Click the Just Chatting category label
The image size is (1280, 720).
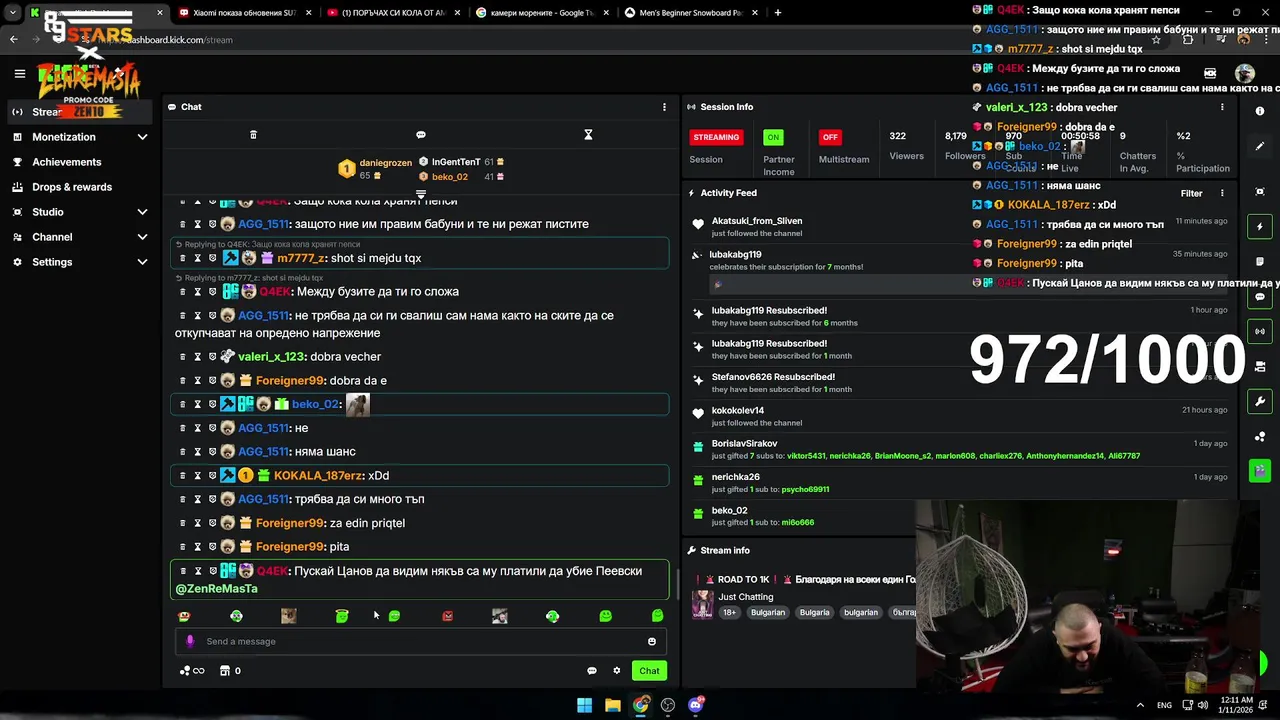(746, 597)
